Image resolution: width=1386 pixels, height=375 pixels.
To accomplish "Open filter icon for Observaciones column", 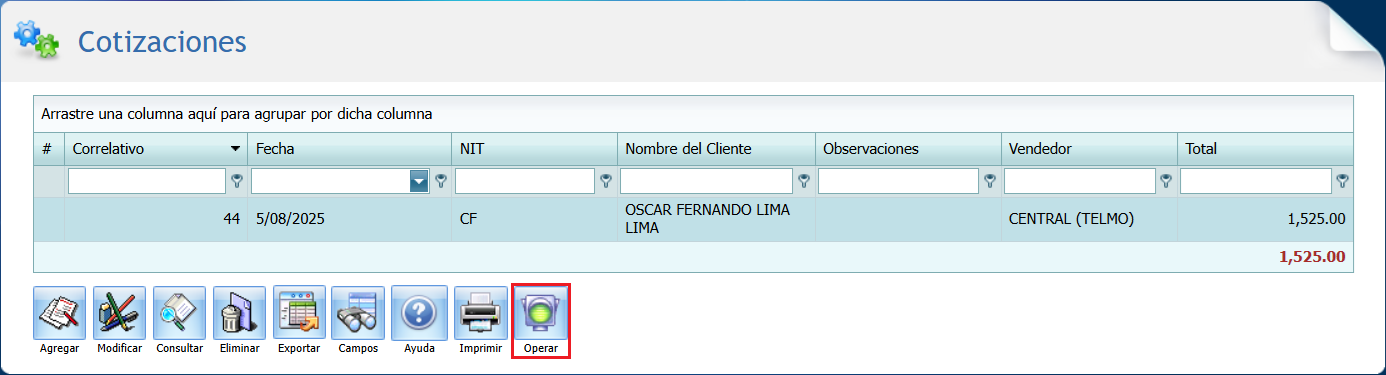I will tap(990, 181).
